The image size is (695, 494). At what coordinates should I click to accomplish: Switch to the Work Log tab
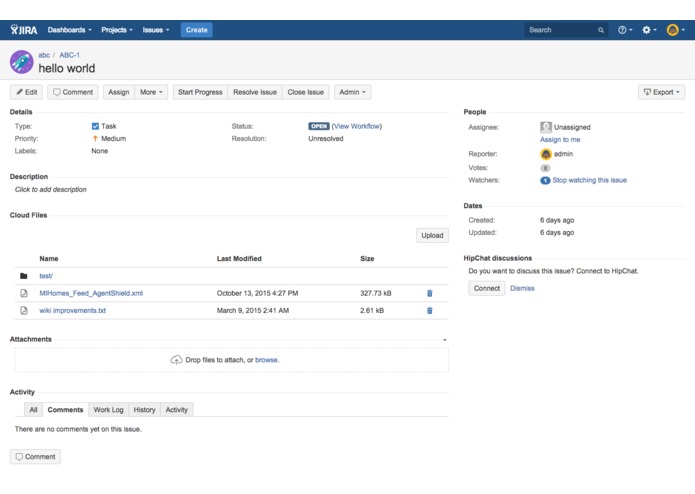pos(109,410)
